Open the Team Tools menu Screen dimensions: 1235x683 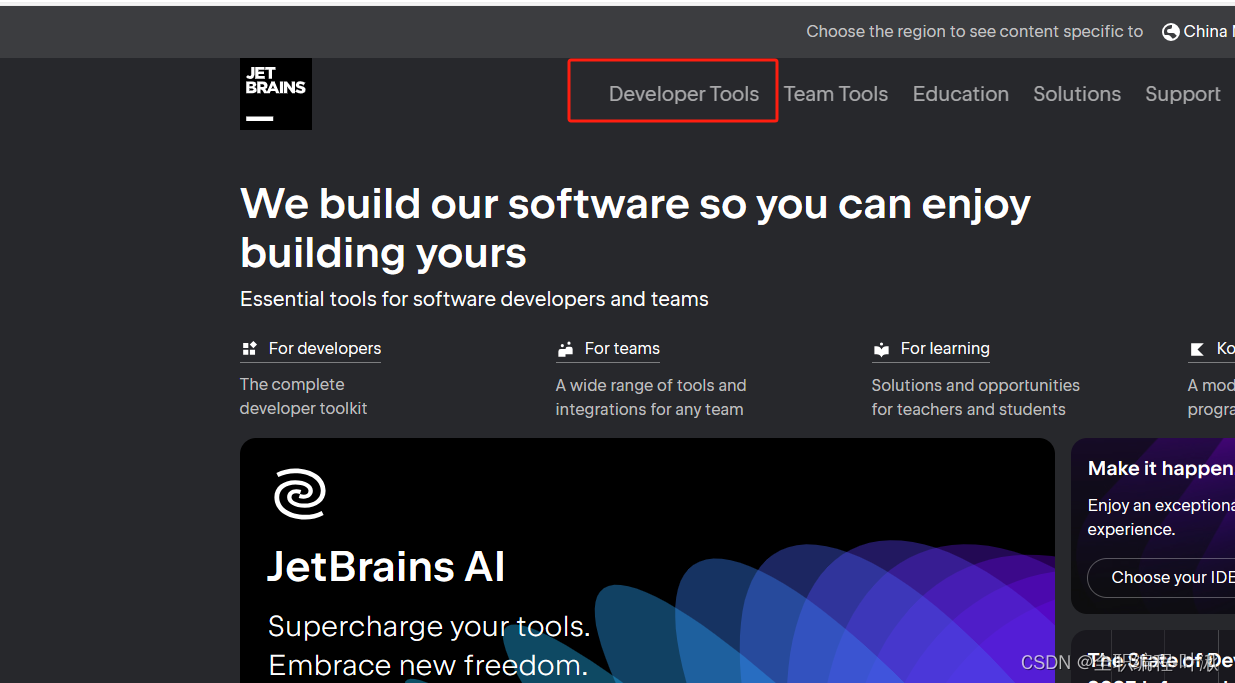tap(836, 94)
